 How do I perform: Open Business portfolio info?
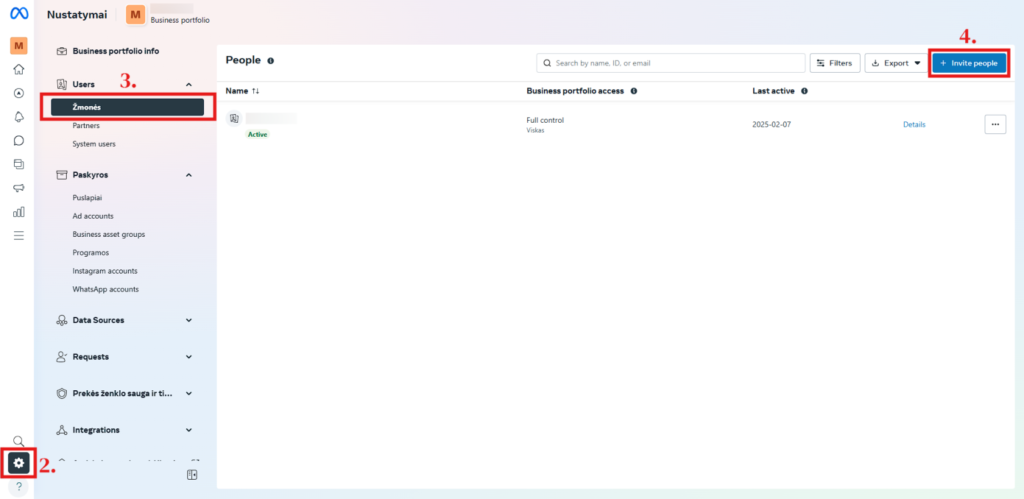[116, 51]
